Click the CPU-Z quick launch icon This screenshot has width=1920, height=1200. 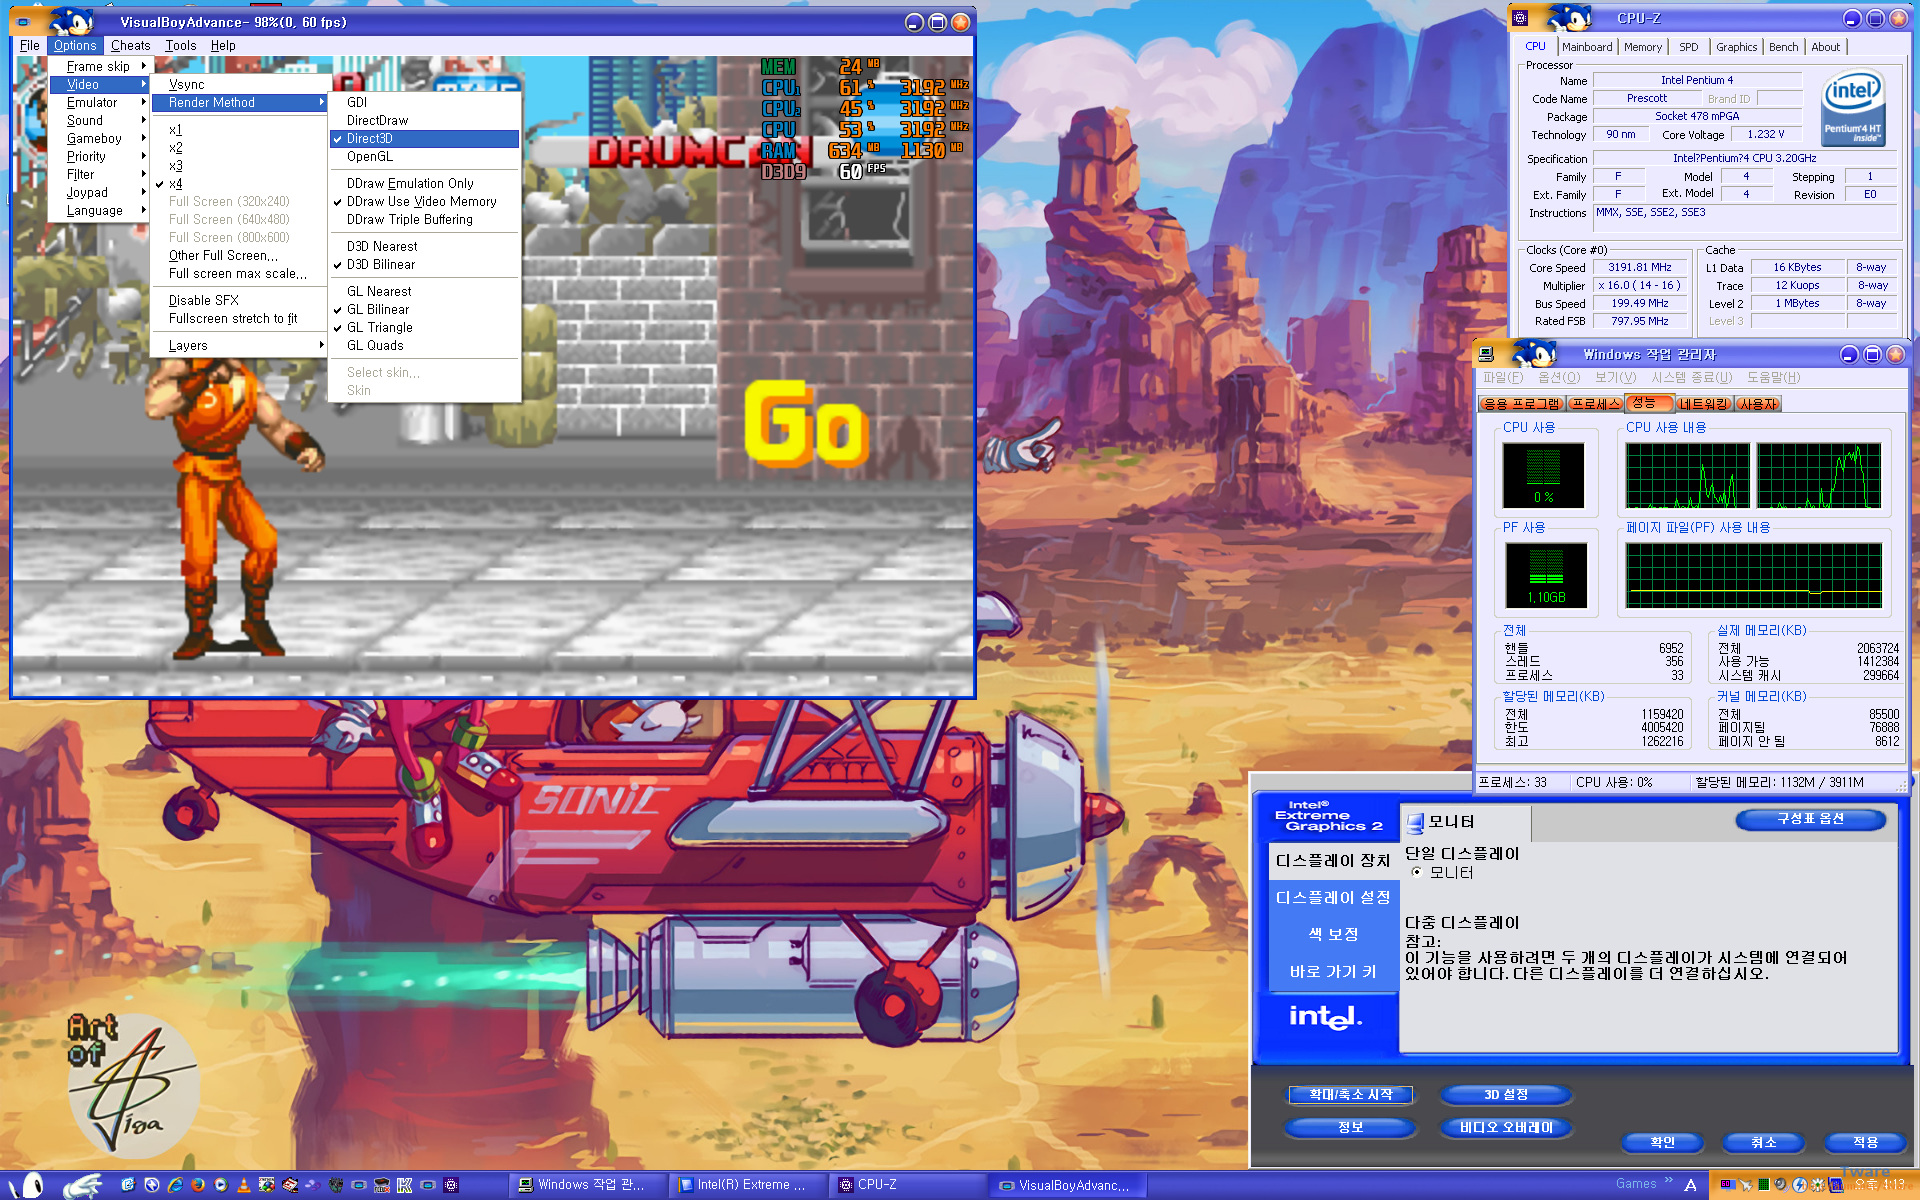(451, 1185)
